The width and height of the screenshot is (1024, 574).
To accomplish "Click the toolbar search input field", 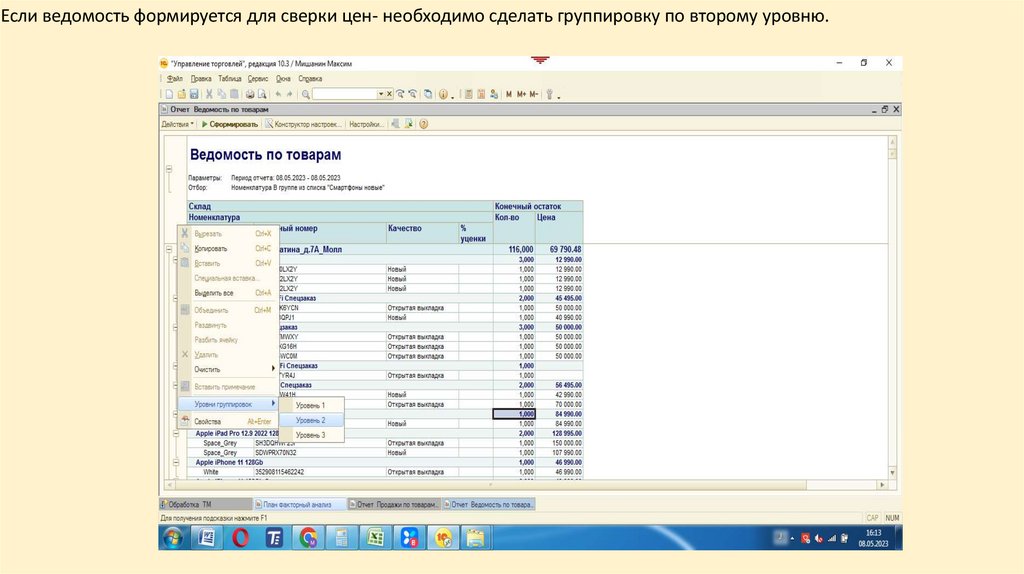I will [344, 94].
